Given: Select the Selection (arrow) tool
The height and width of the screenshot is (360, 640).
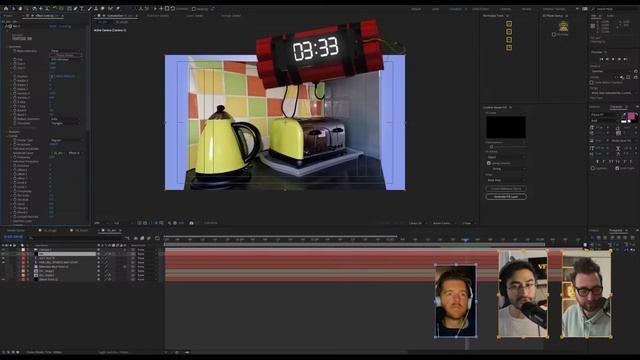Looking at the screenshot, I should click(x=13, y=9).
